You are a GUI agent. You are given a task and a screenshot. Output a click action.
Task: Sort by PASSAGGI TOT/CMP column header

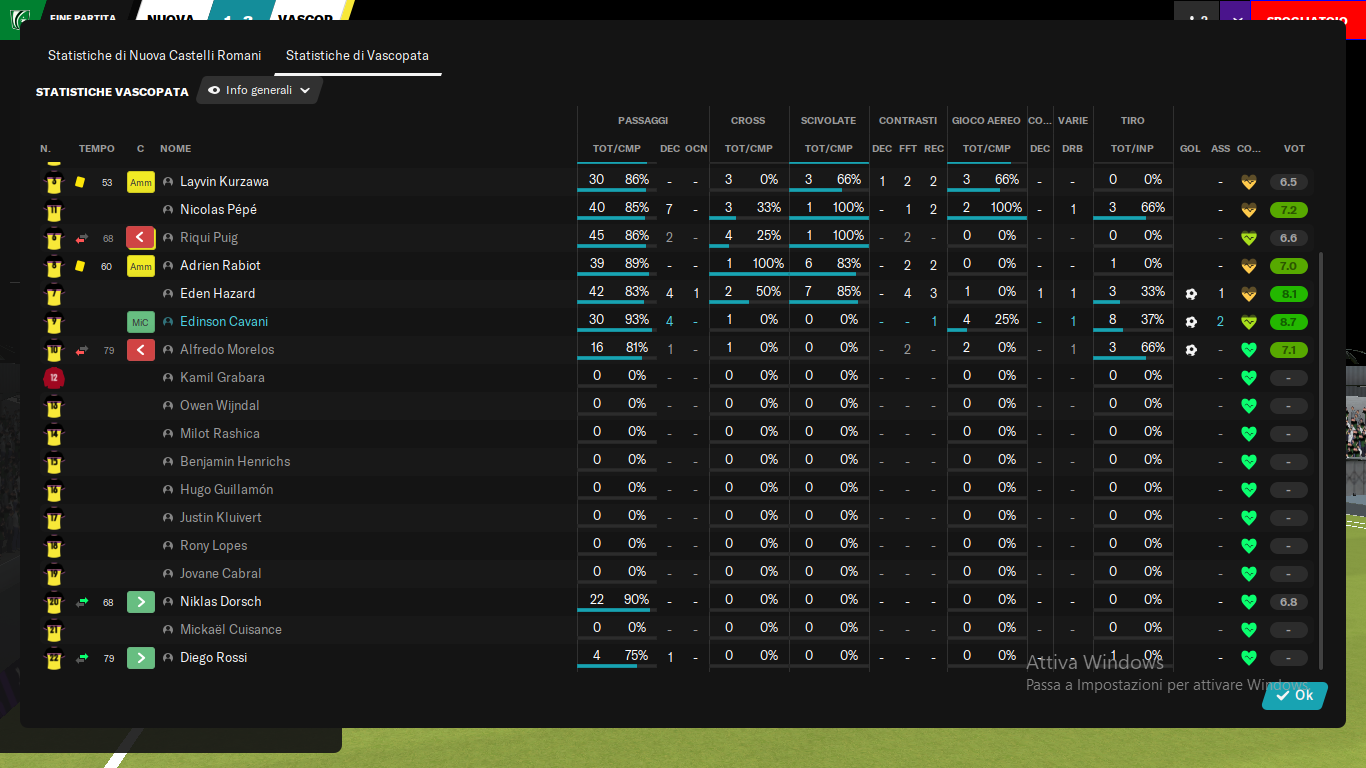616,149
